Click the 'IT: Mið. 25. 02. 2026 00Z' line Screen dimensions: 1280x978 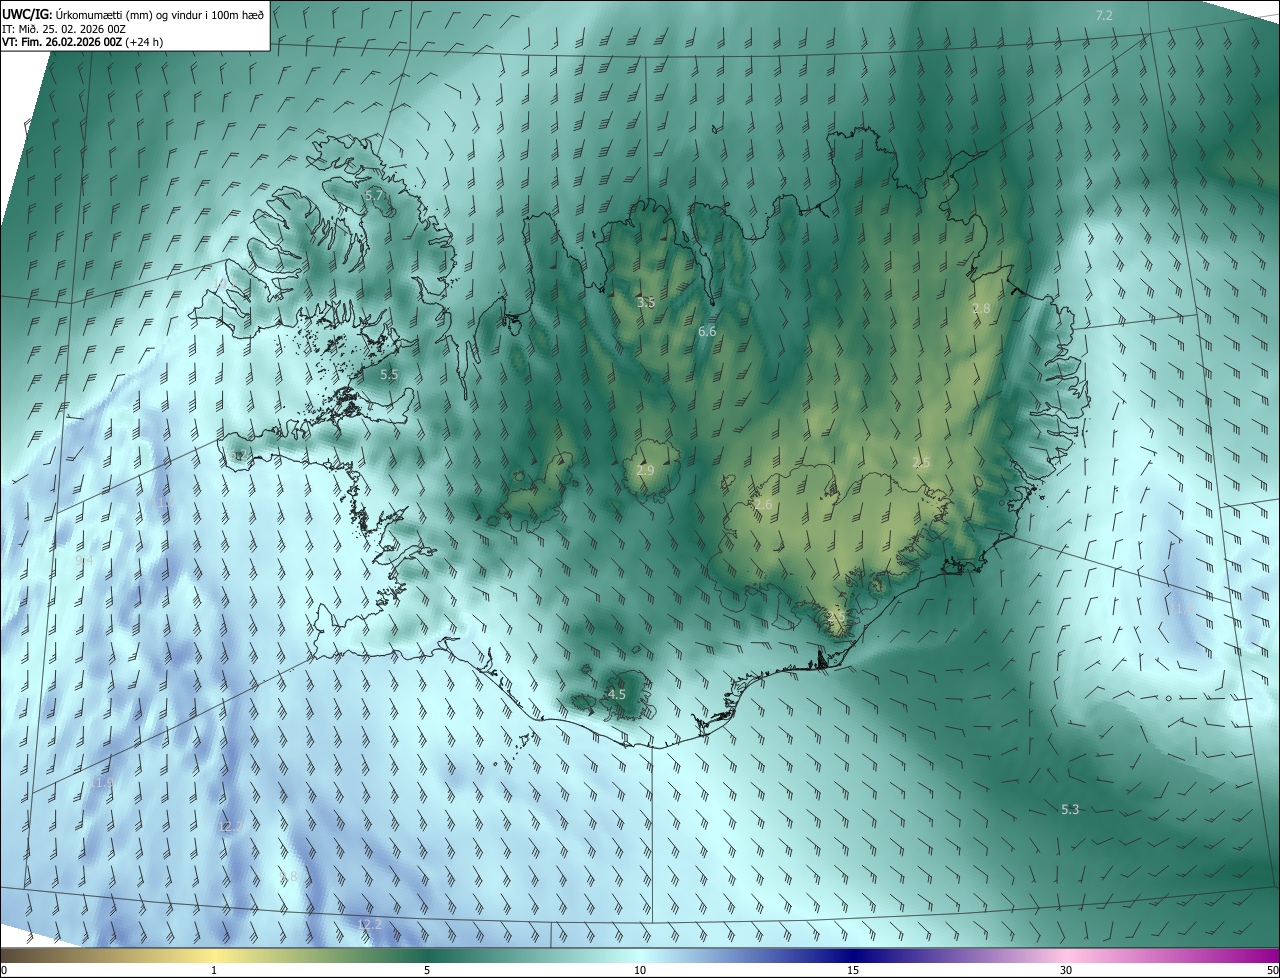(64, 28)
